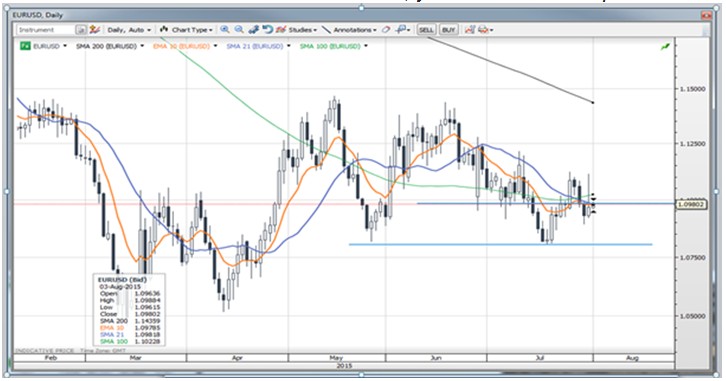Open the Chart Type dropdown
726x381 pixels.
coord(192,30)
